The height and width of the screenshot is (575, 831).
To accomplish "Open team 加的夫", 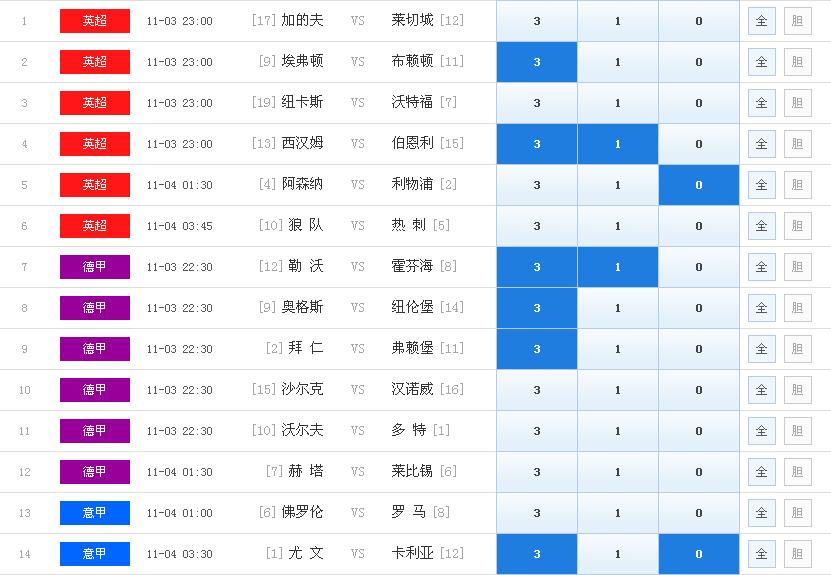I will coord(302,21).
